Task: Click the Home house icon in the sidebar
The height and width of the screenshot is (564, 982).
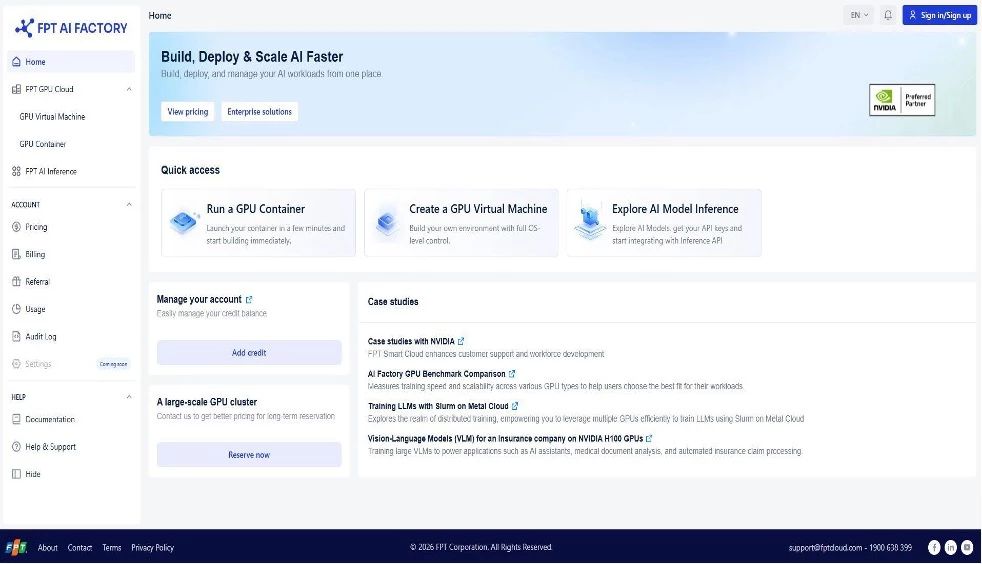Action: pyautogui.click(x=16, y=62)
